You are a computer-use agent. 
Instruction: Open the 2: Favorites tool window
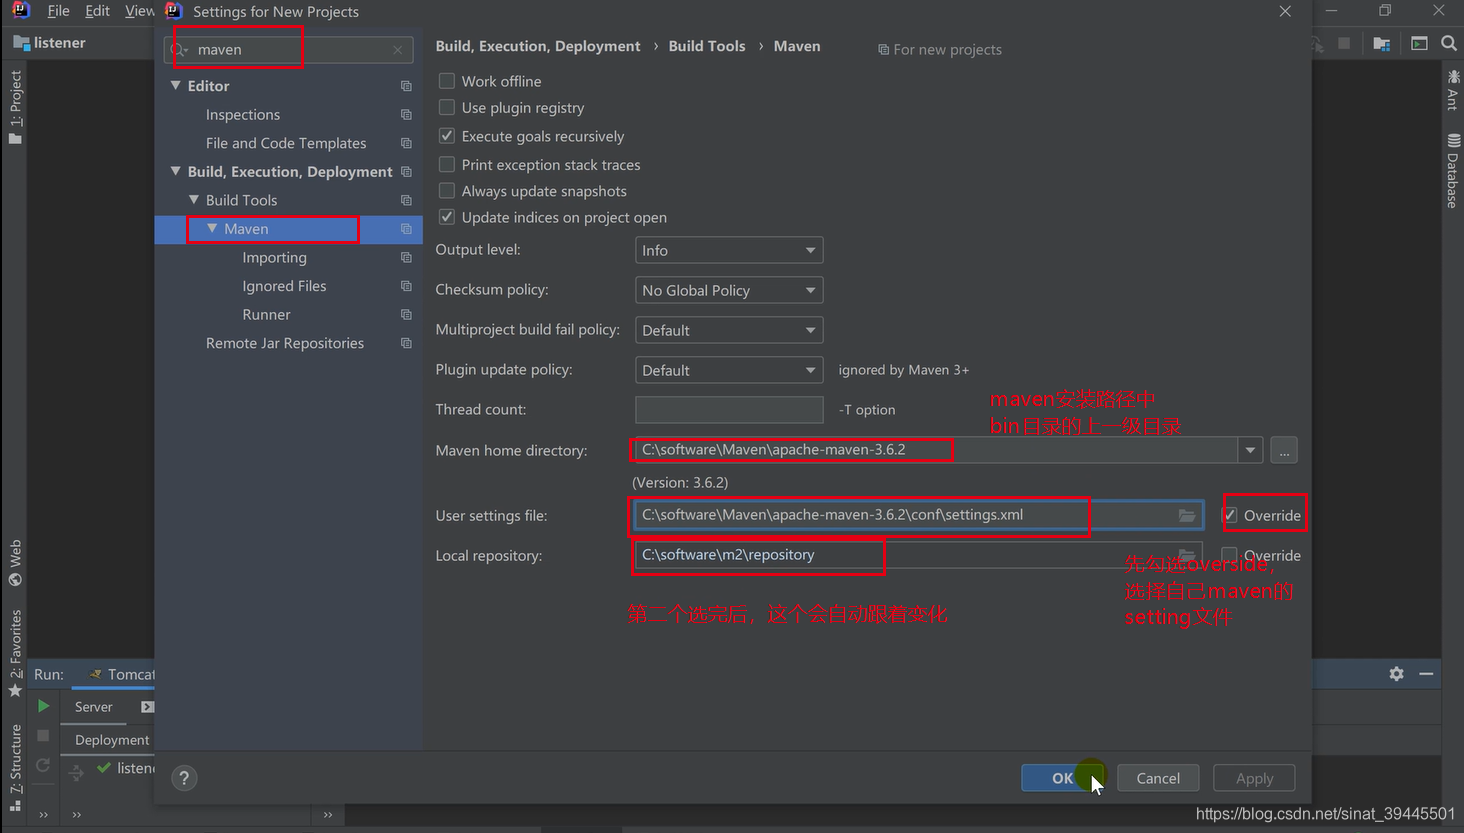click(15, 652)
